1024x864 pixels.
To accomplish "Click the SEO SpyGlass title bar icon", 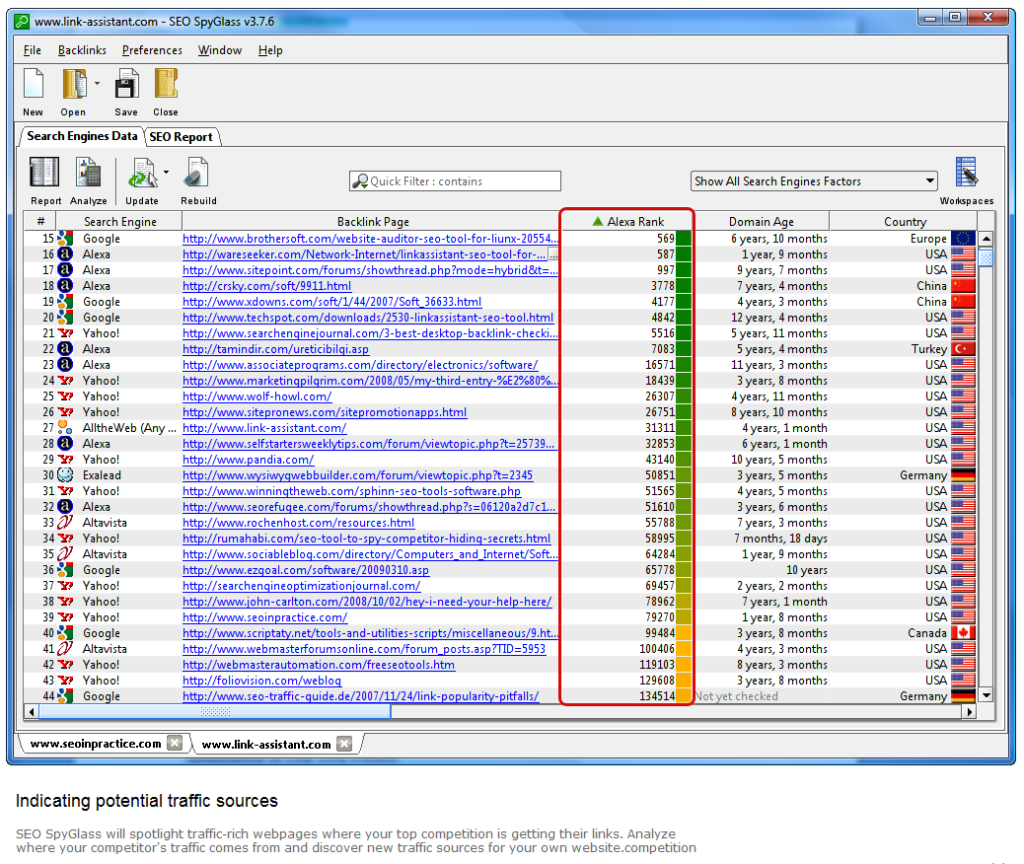I will tap(22, 22).
